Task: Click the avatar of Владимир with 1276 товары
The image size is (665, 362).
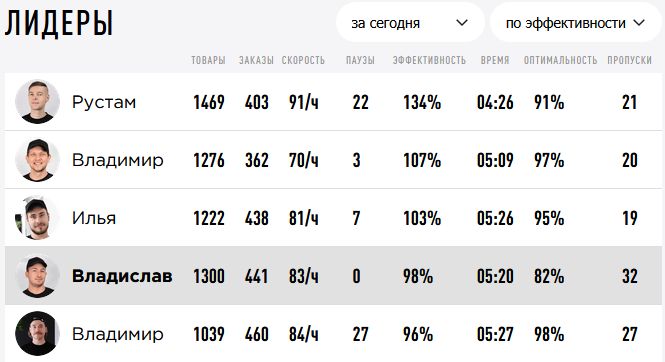Action: (37, 159)
